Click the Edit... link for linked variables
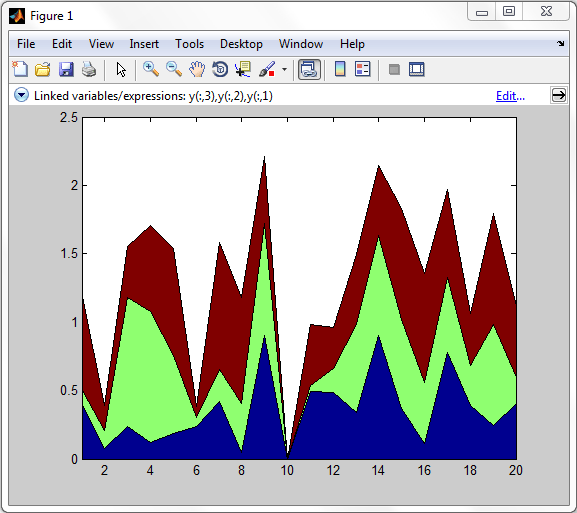Viewport: 577px width, 513px height. coord(510,96)
